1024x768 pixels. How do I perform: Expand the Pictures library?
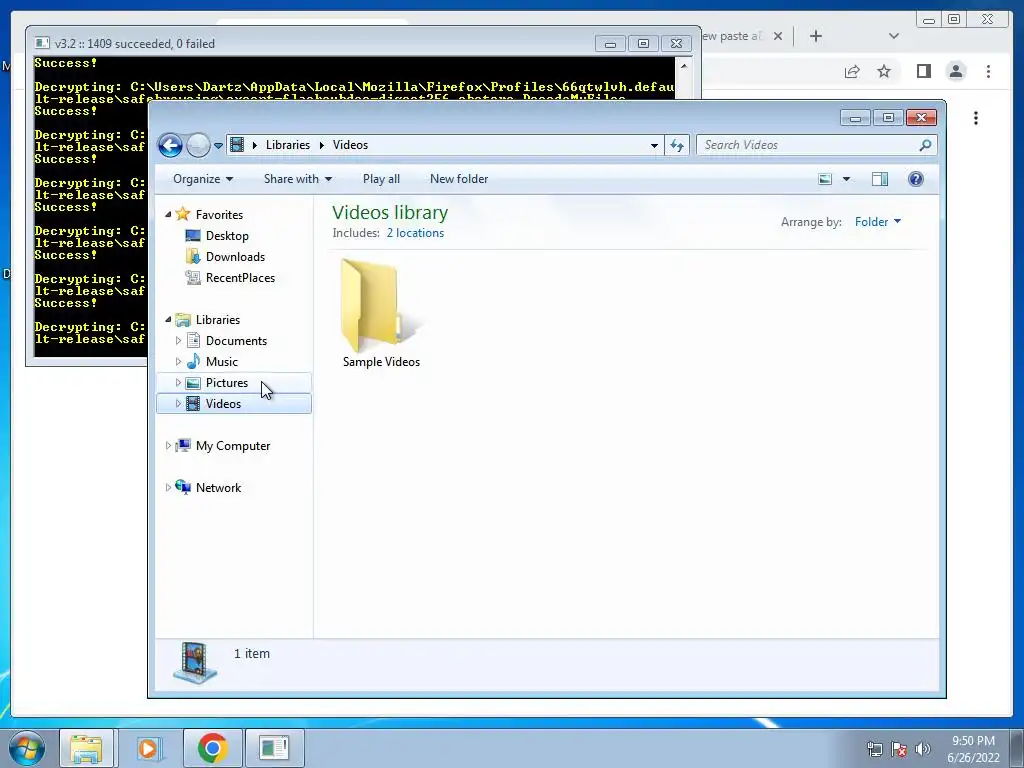pyautogui.click(x=178, y=383)
